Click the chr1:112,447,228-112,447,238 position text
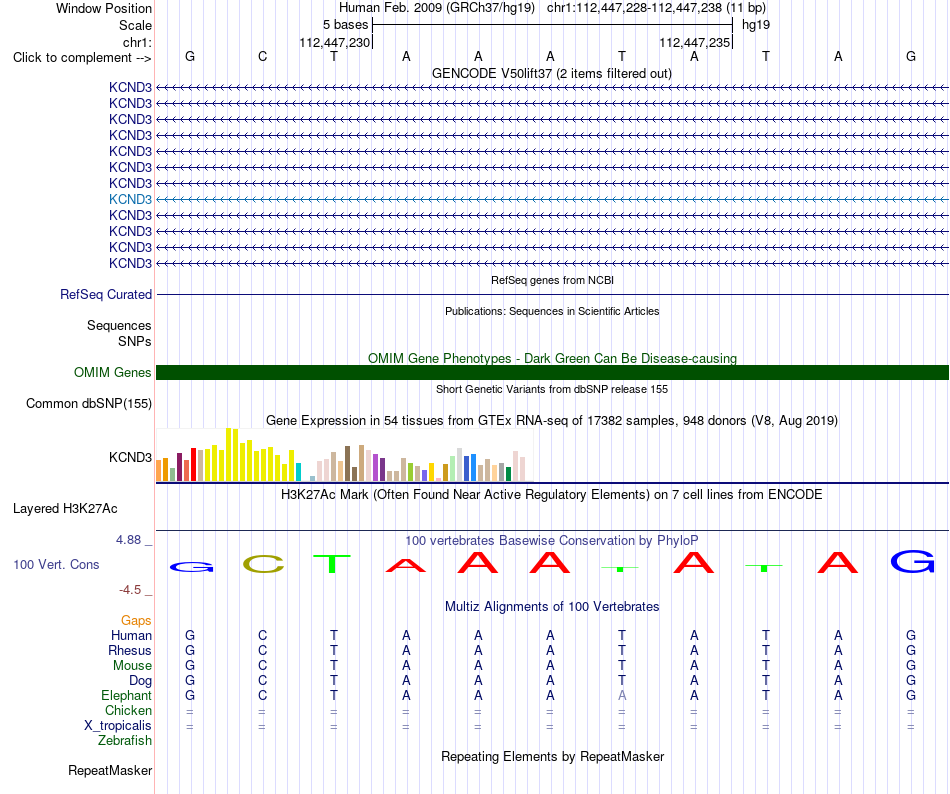This screenshot has width=950, height=794. pos(657,8)
